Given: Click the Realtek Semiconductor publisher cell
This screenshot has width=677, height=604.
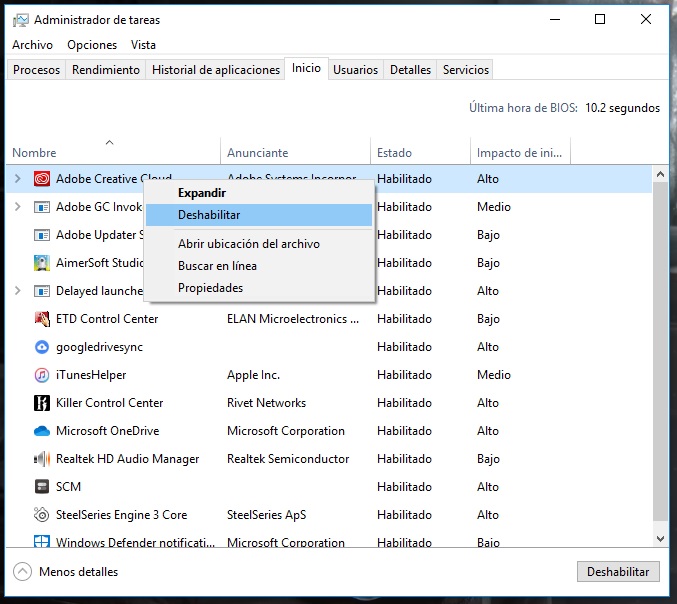Looking at the screenshot, I should point(288,459).
